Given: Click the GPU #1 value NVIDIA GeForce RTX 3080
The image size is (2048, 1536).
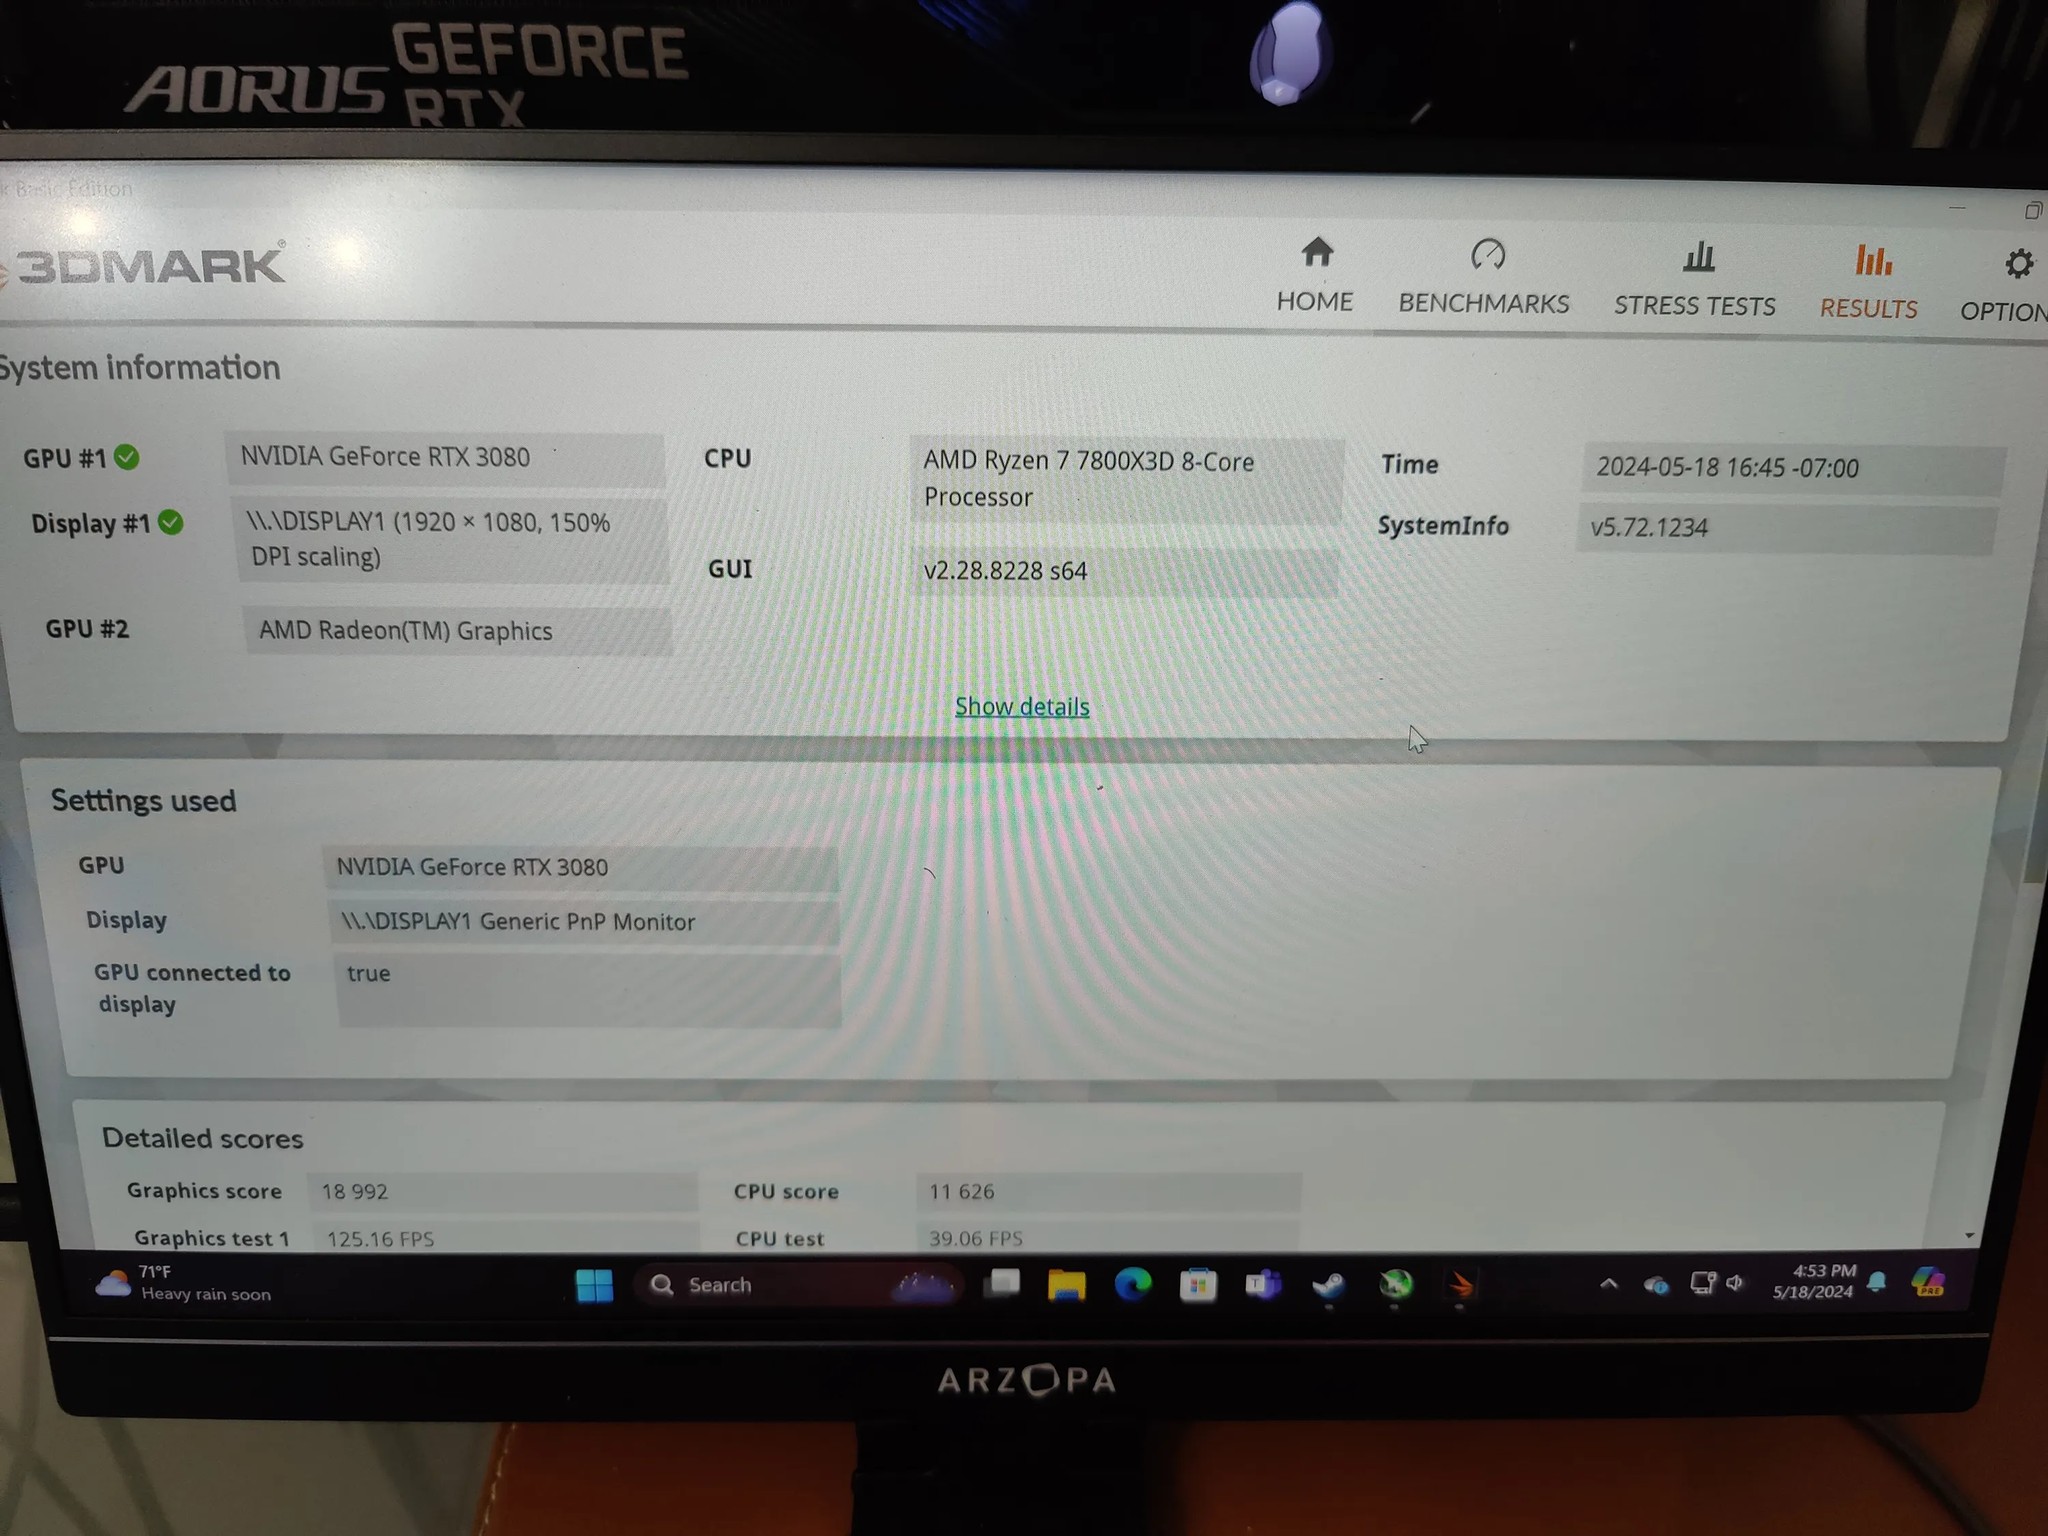Looking at the screenshot, I should 445,458.
